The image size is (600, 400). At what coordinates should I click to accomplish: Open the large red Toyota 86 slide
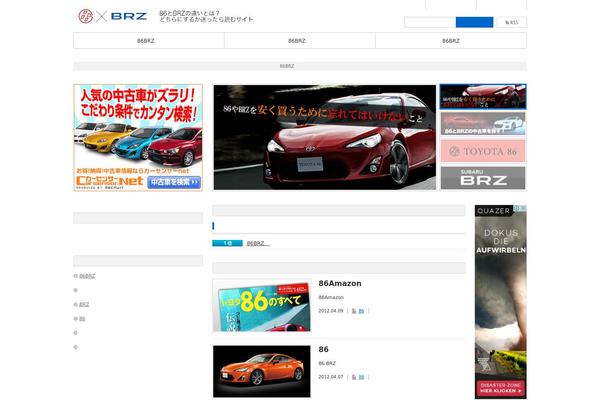click(324, 137)
